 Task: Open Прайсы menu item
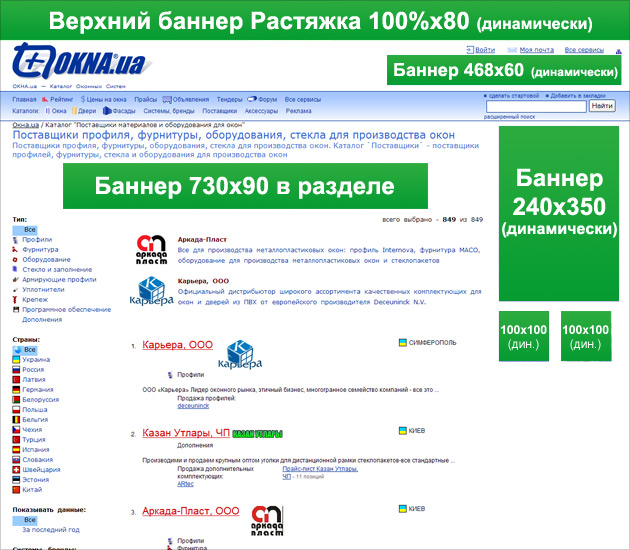(145, 99)
